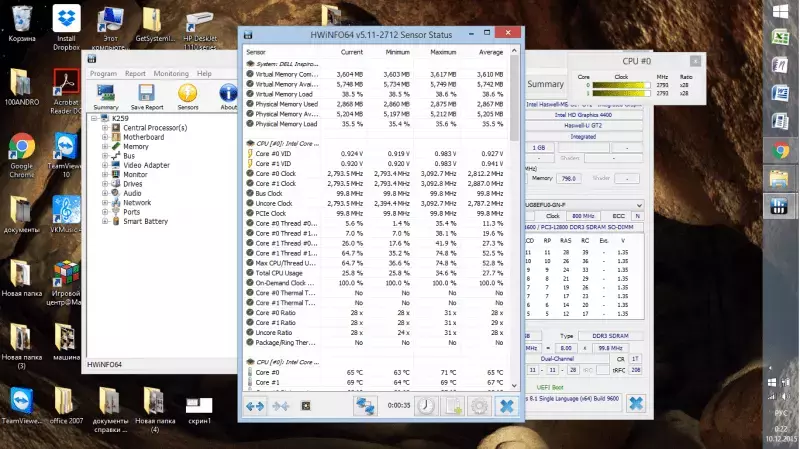Click the Excel icon on the taskbar
Image resolution: width=800 pixels, height=449 pixels.
click(x=780, y=38)
